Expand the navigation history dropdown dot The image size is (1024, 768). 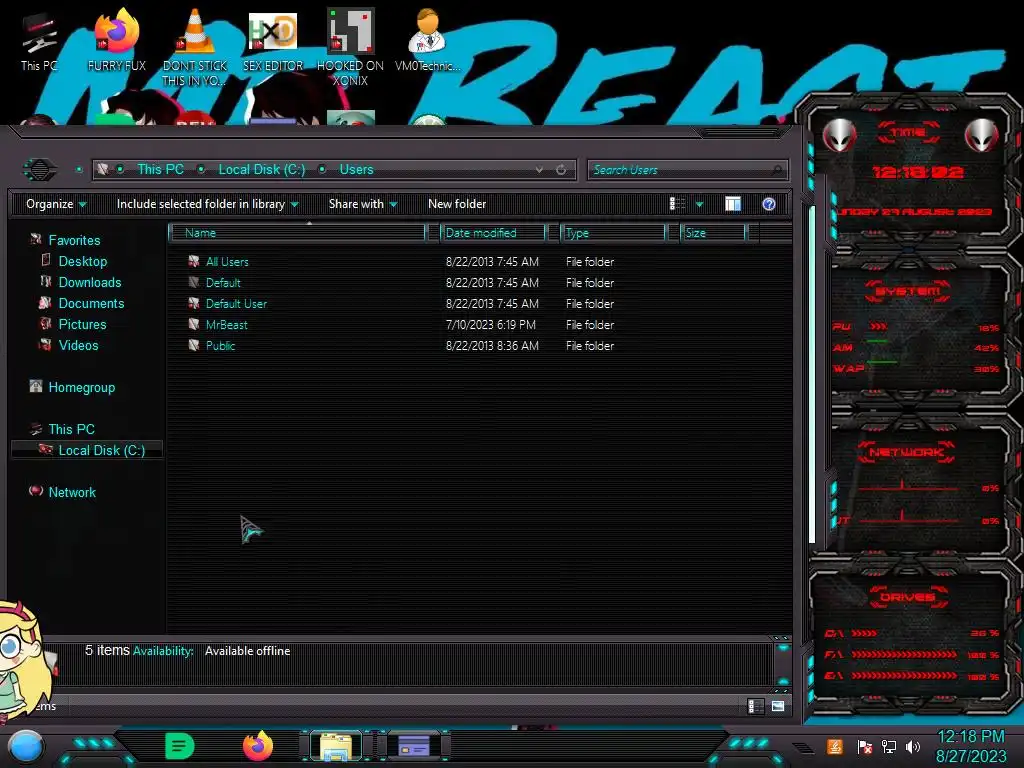[x=79, y=170]
